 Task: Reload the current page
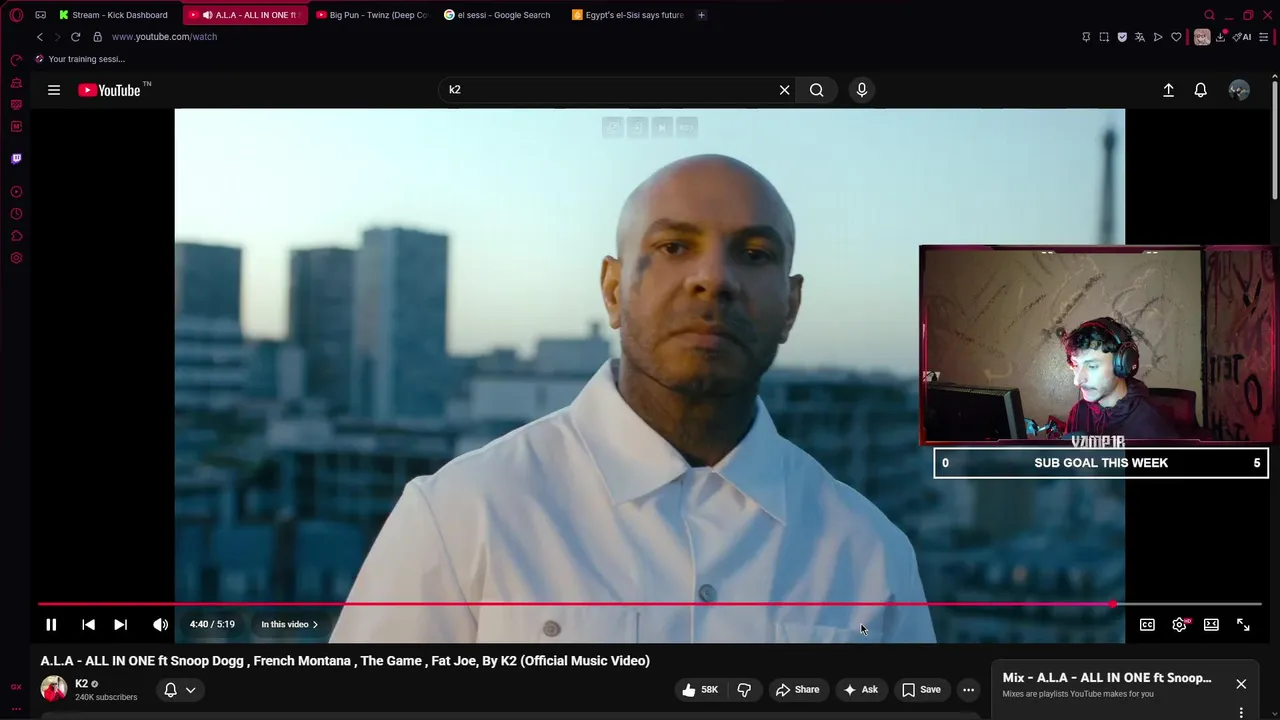tap(75, 37)
